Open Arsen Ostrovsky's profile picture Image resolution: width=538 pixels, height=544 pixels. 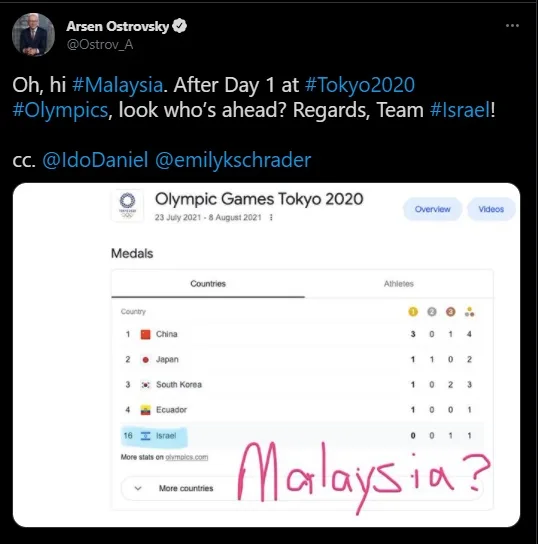click(33, 35)
